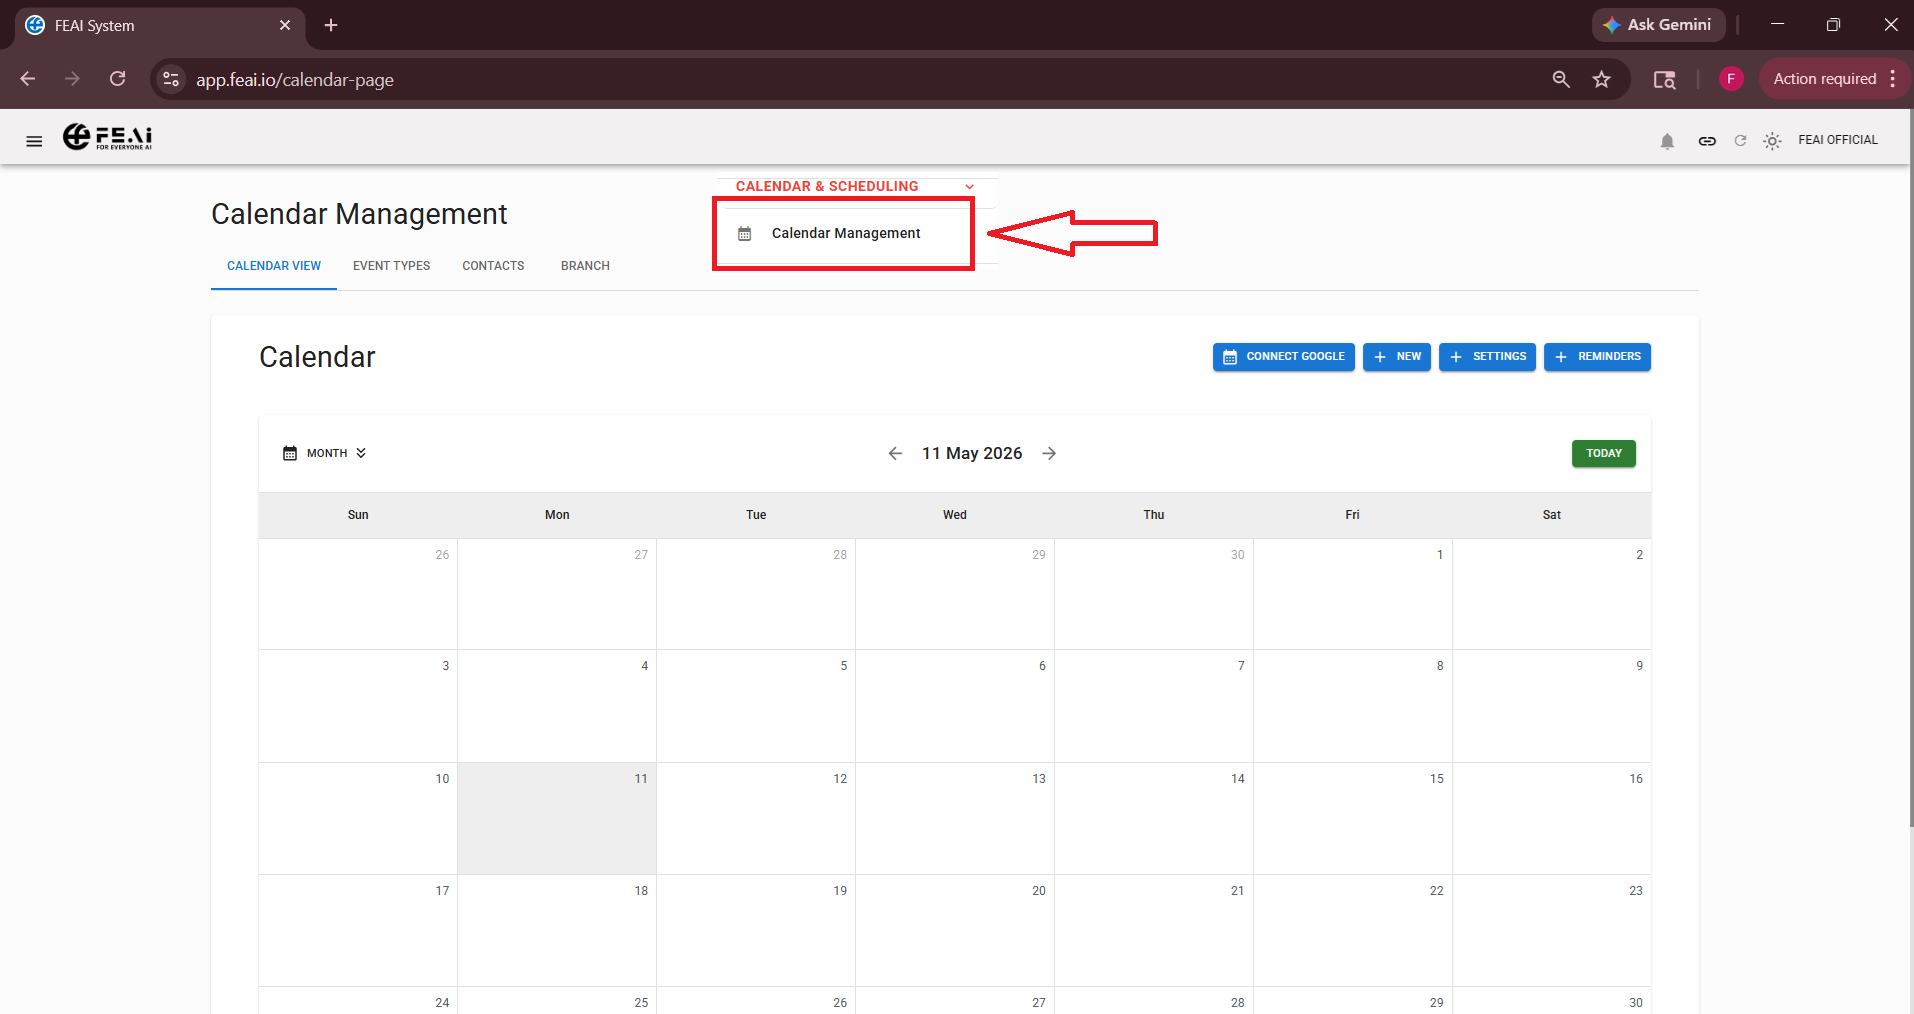Open the hamburger navigation menu
Screen dimensions: 1914x1014
(x=34, y=141)
